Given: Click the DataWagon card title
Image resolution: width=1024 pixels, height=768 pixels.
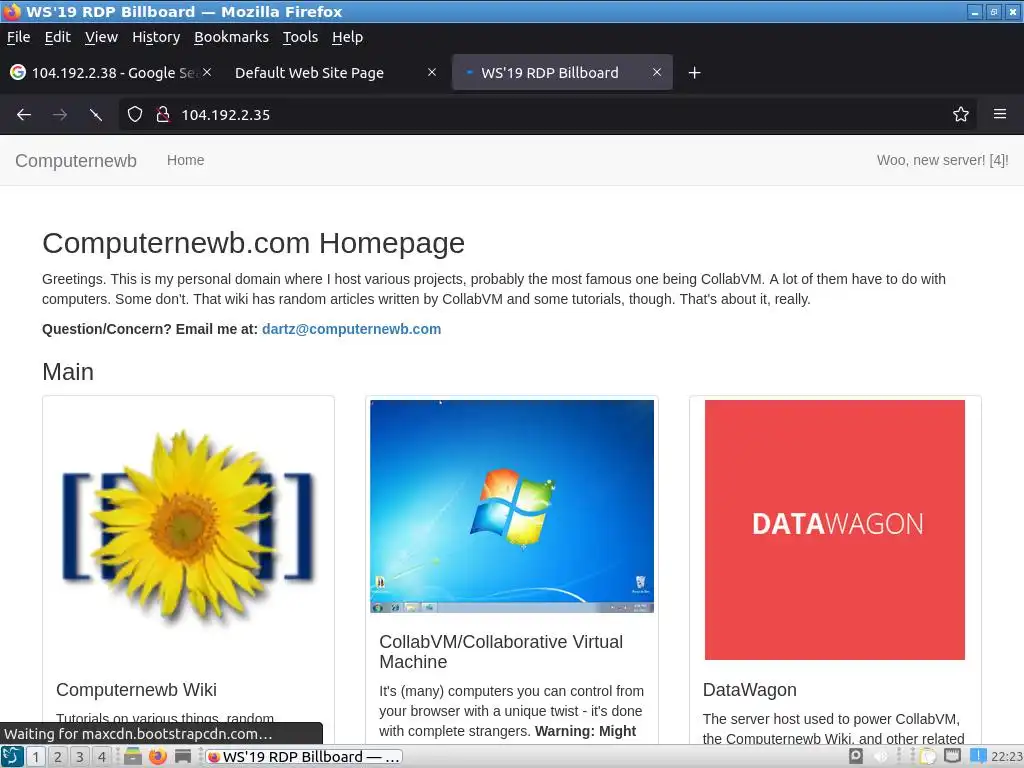Looking at the screenshot, I should click(750, 690).
